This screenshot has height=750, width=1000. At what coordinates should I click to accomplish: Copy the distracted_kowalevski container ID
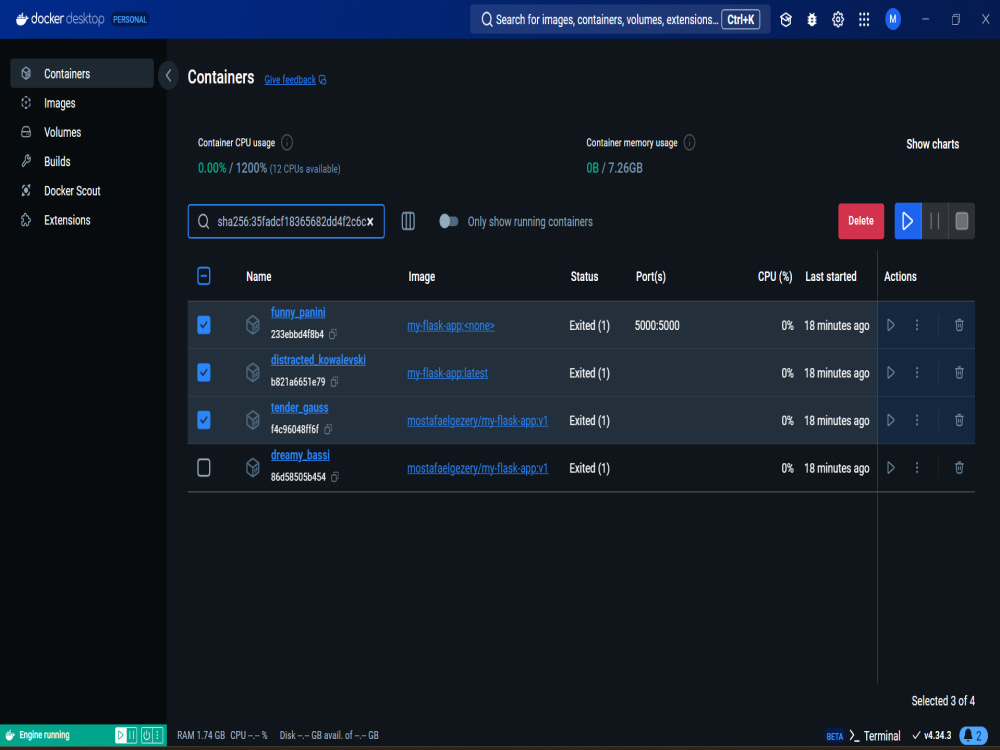334,381
